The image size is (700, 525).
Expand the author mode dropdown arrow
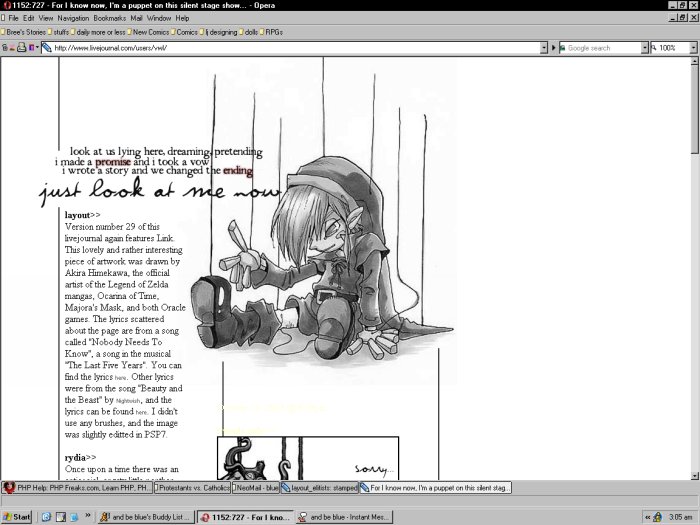tap(37, 48)
